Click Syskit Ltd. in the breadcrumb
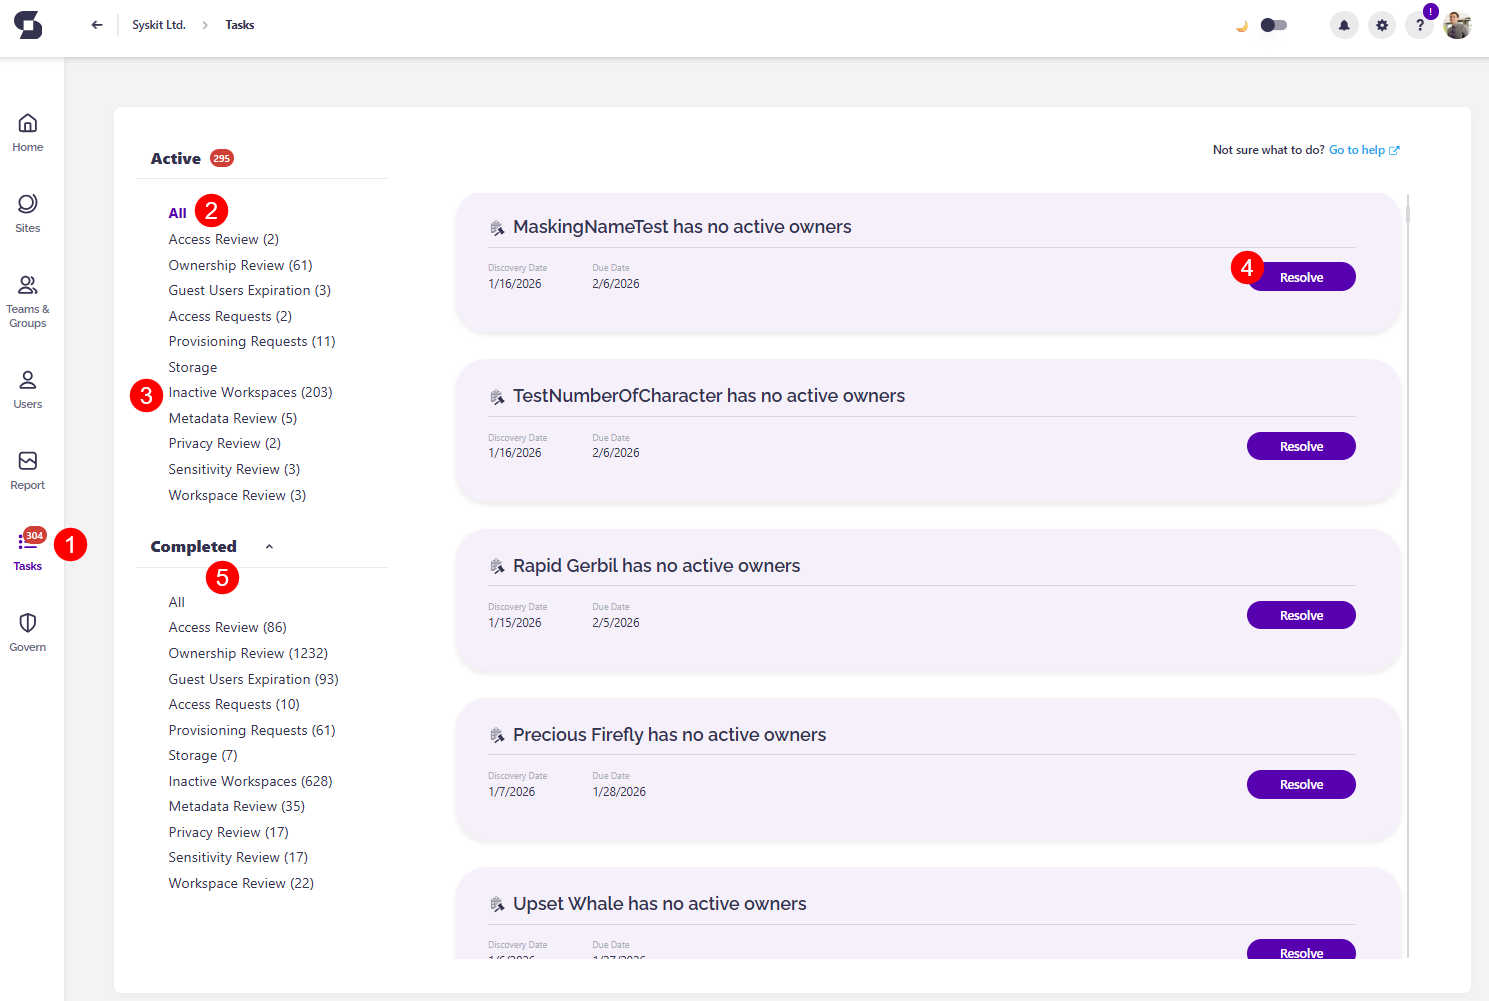 click(159, 24)
